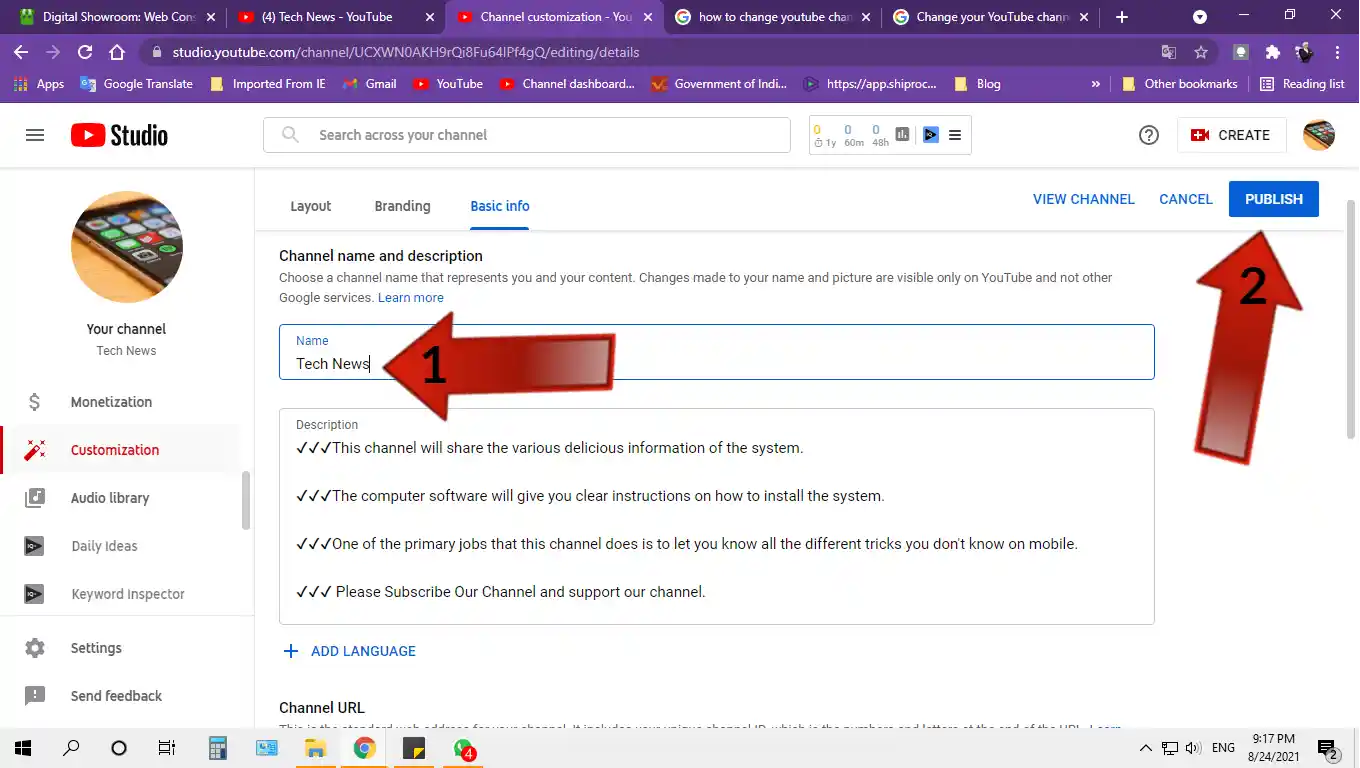Click the sidebar scrollbar

[x=246, y=500]
